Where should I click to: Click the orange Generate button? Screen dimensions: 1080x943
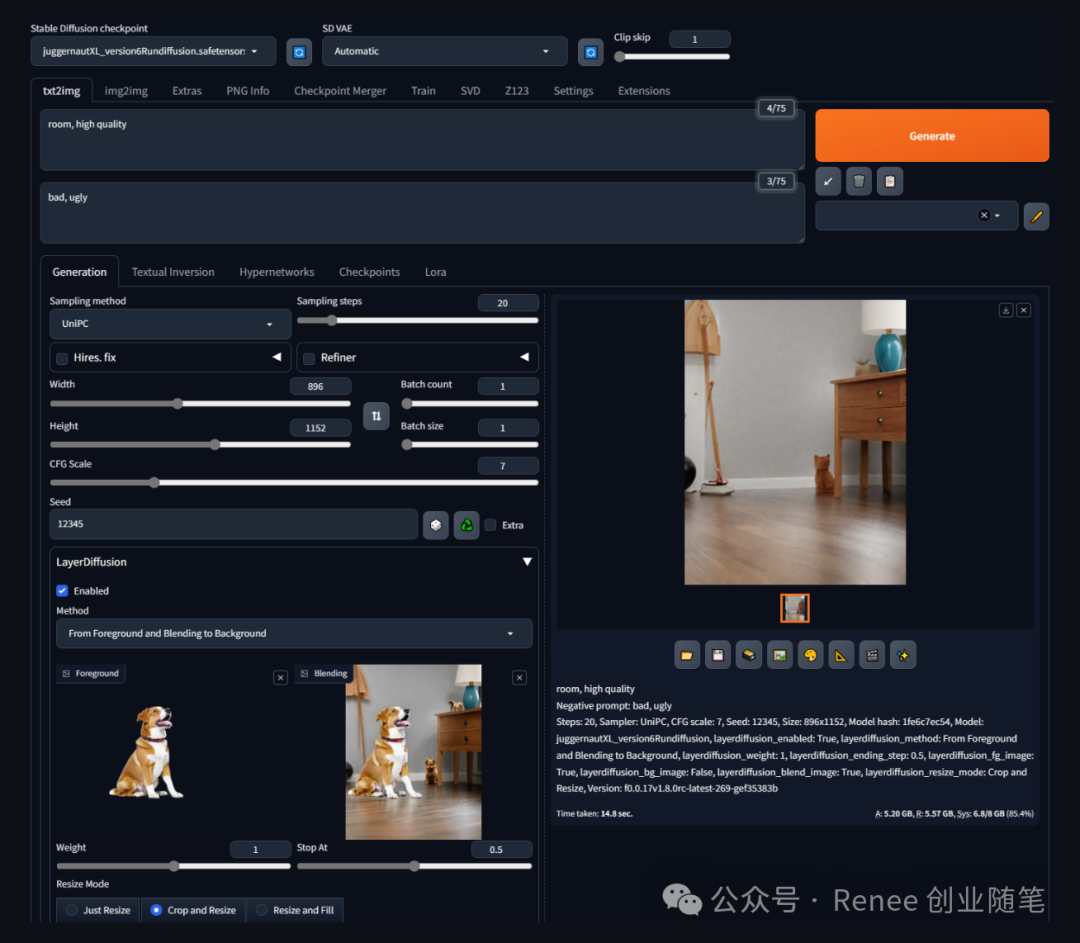point(932,136)
